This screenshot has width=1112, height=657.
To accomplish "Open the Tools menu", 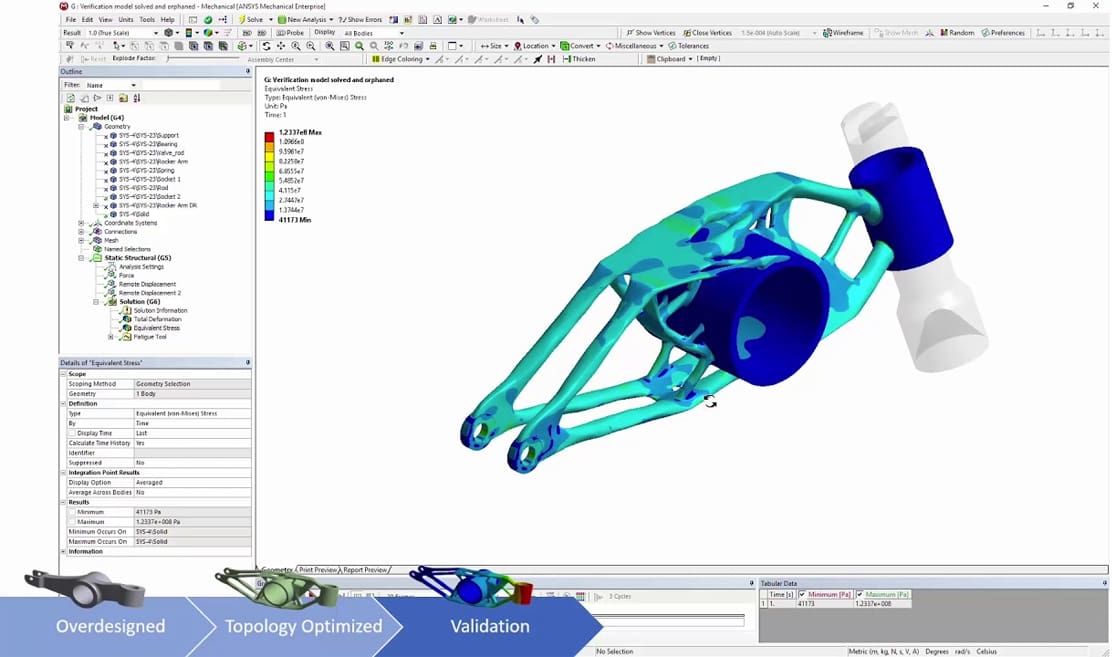I will tap(147, 20).
